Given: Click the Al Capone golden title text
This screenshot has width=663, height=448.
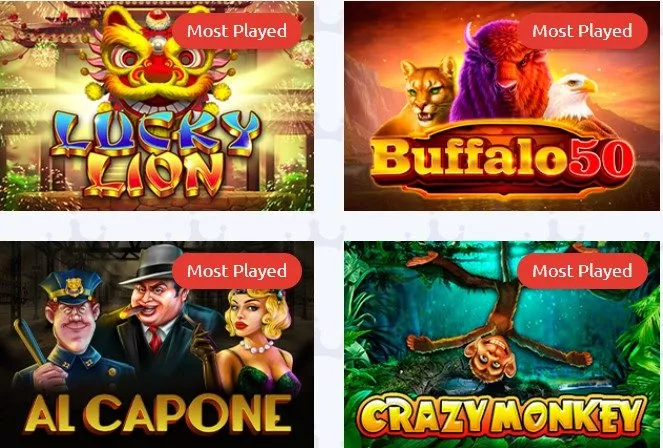Looking at the screenshot, I should pos(158,413).
